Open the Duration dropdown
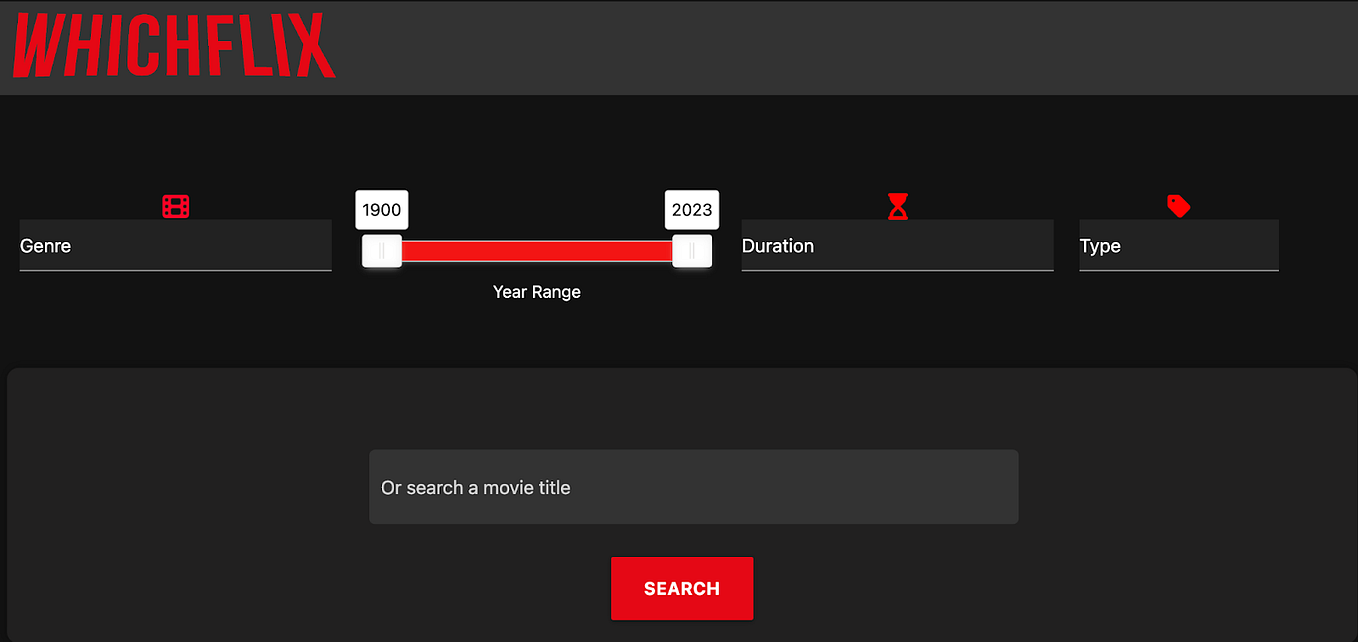This screenshot has height=642, width=1358. click(x=897, y=246)
